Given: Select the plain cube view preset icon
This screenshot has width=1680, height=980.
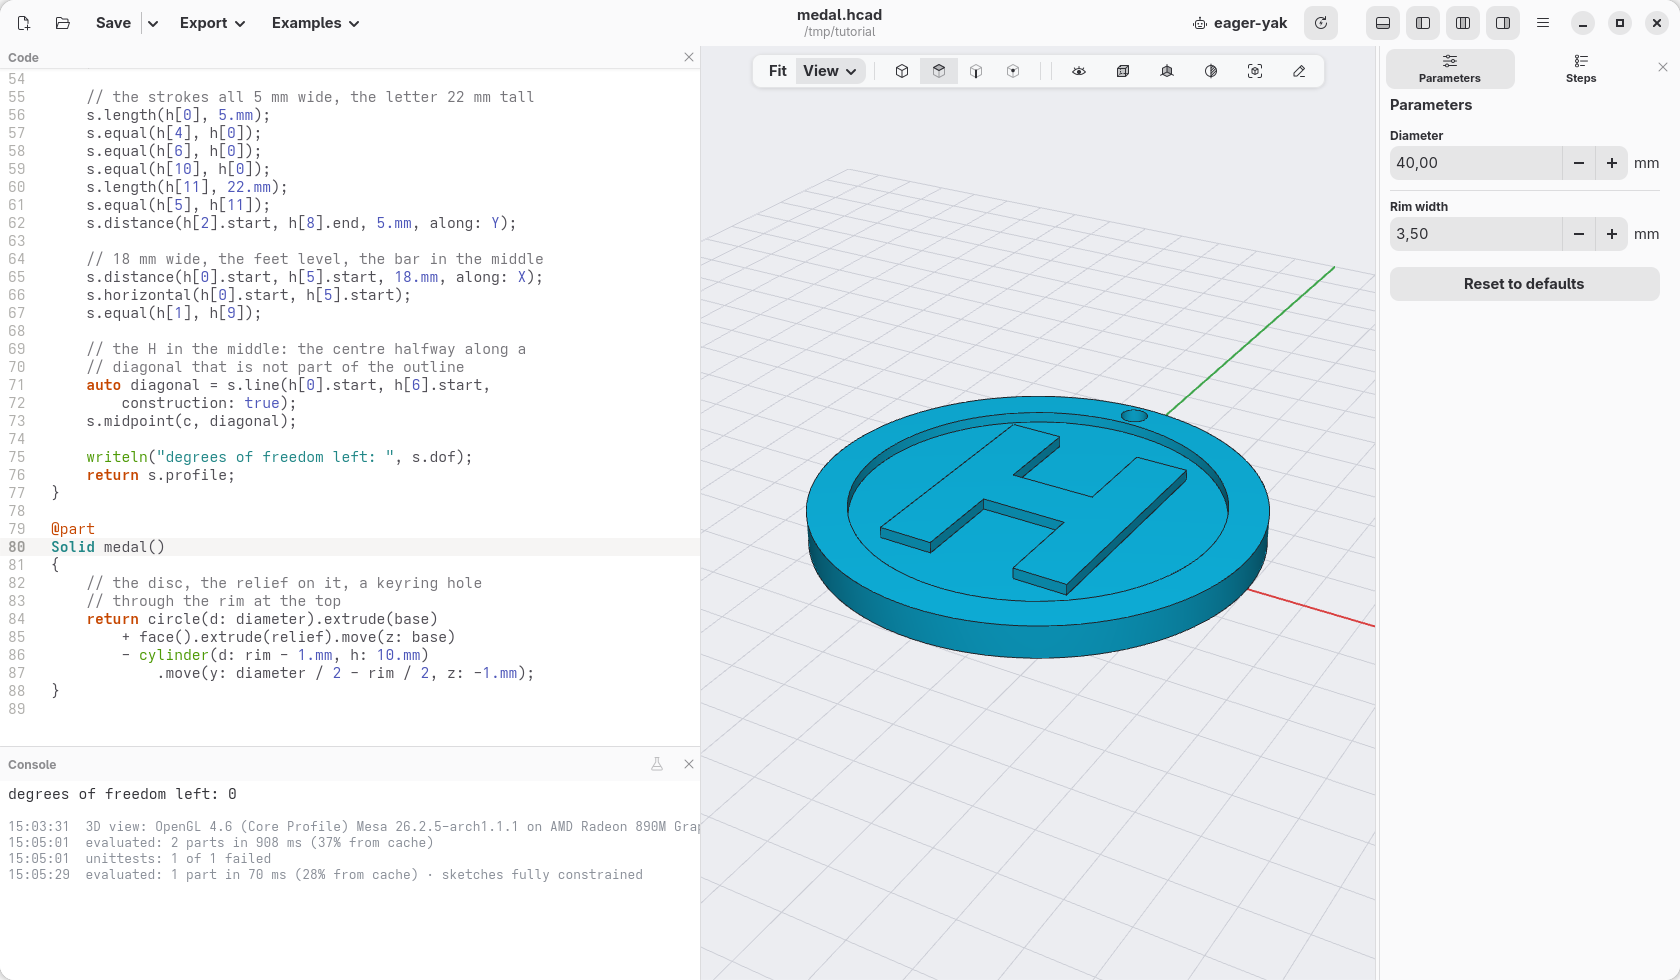Looking at the screenshot, I should point(902,71).
